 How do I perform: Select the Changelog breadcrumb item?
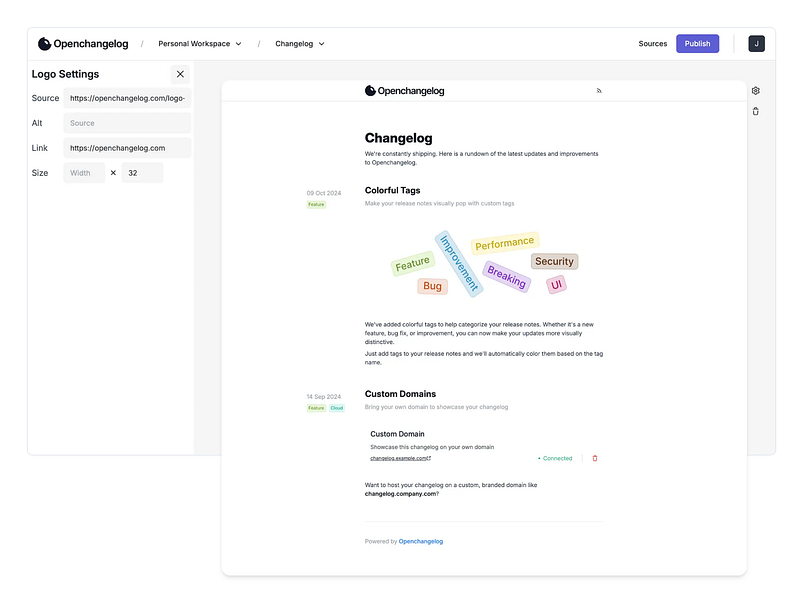click(293, 43)
